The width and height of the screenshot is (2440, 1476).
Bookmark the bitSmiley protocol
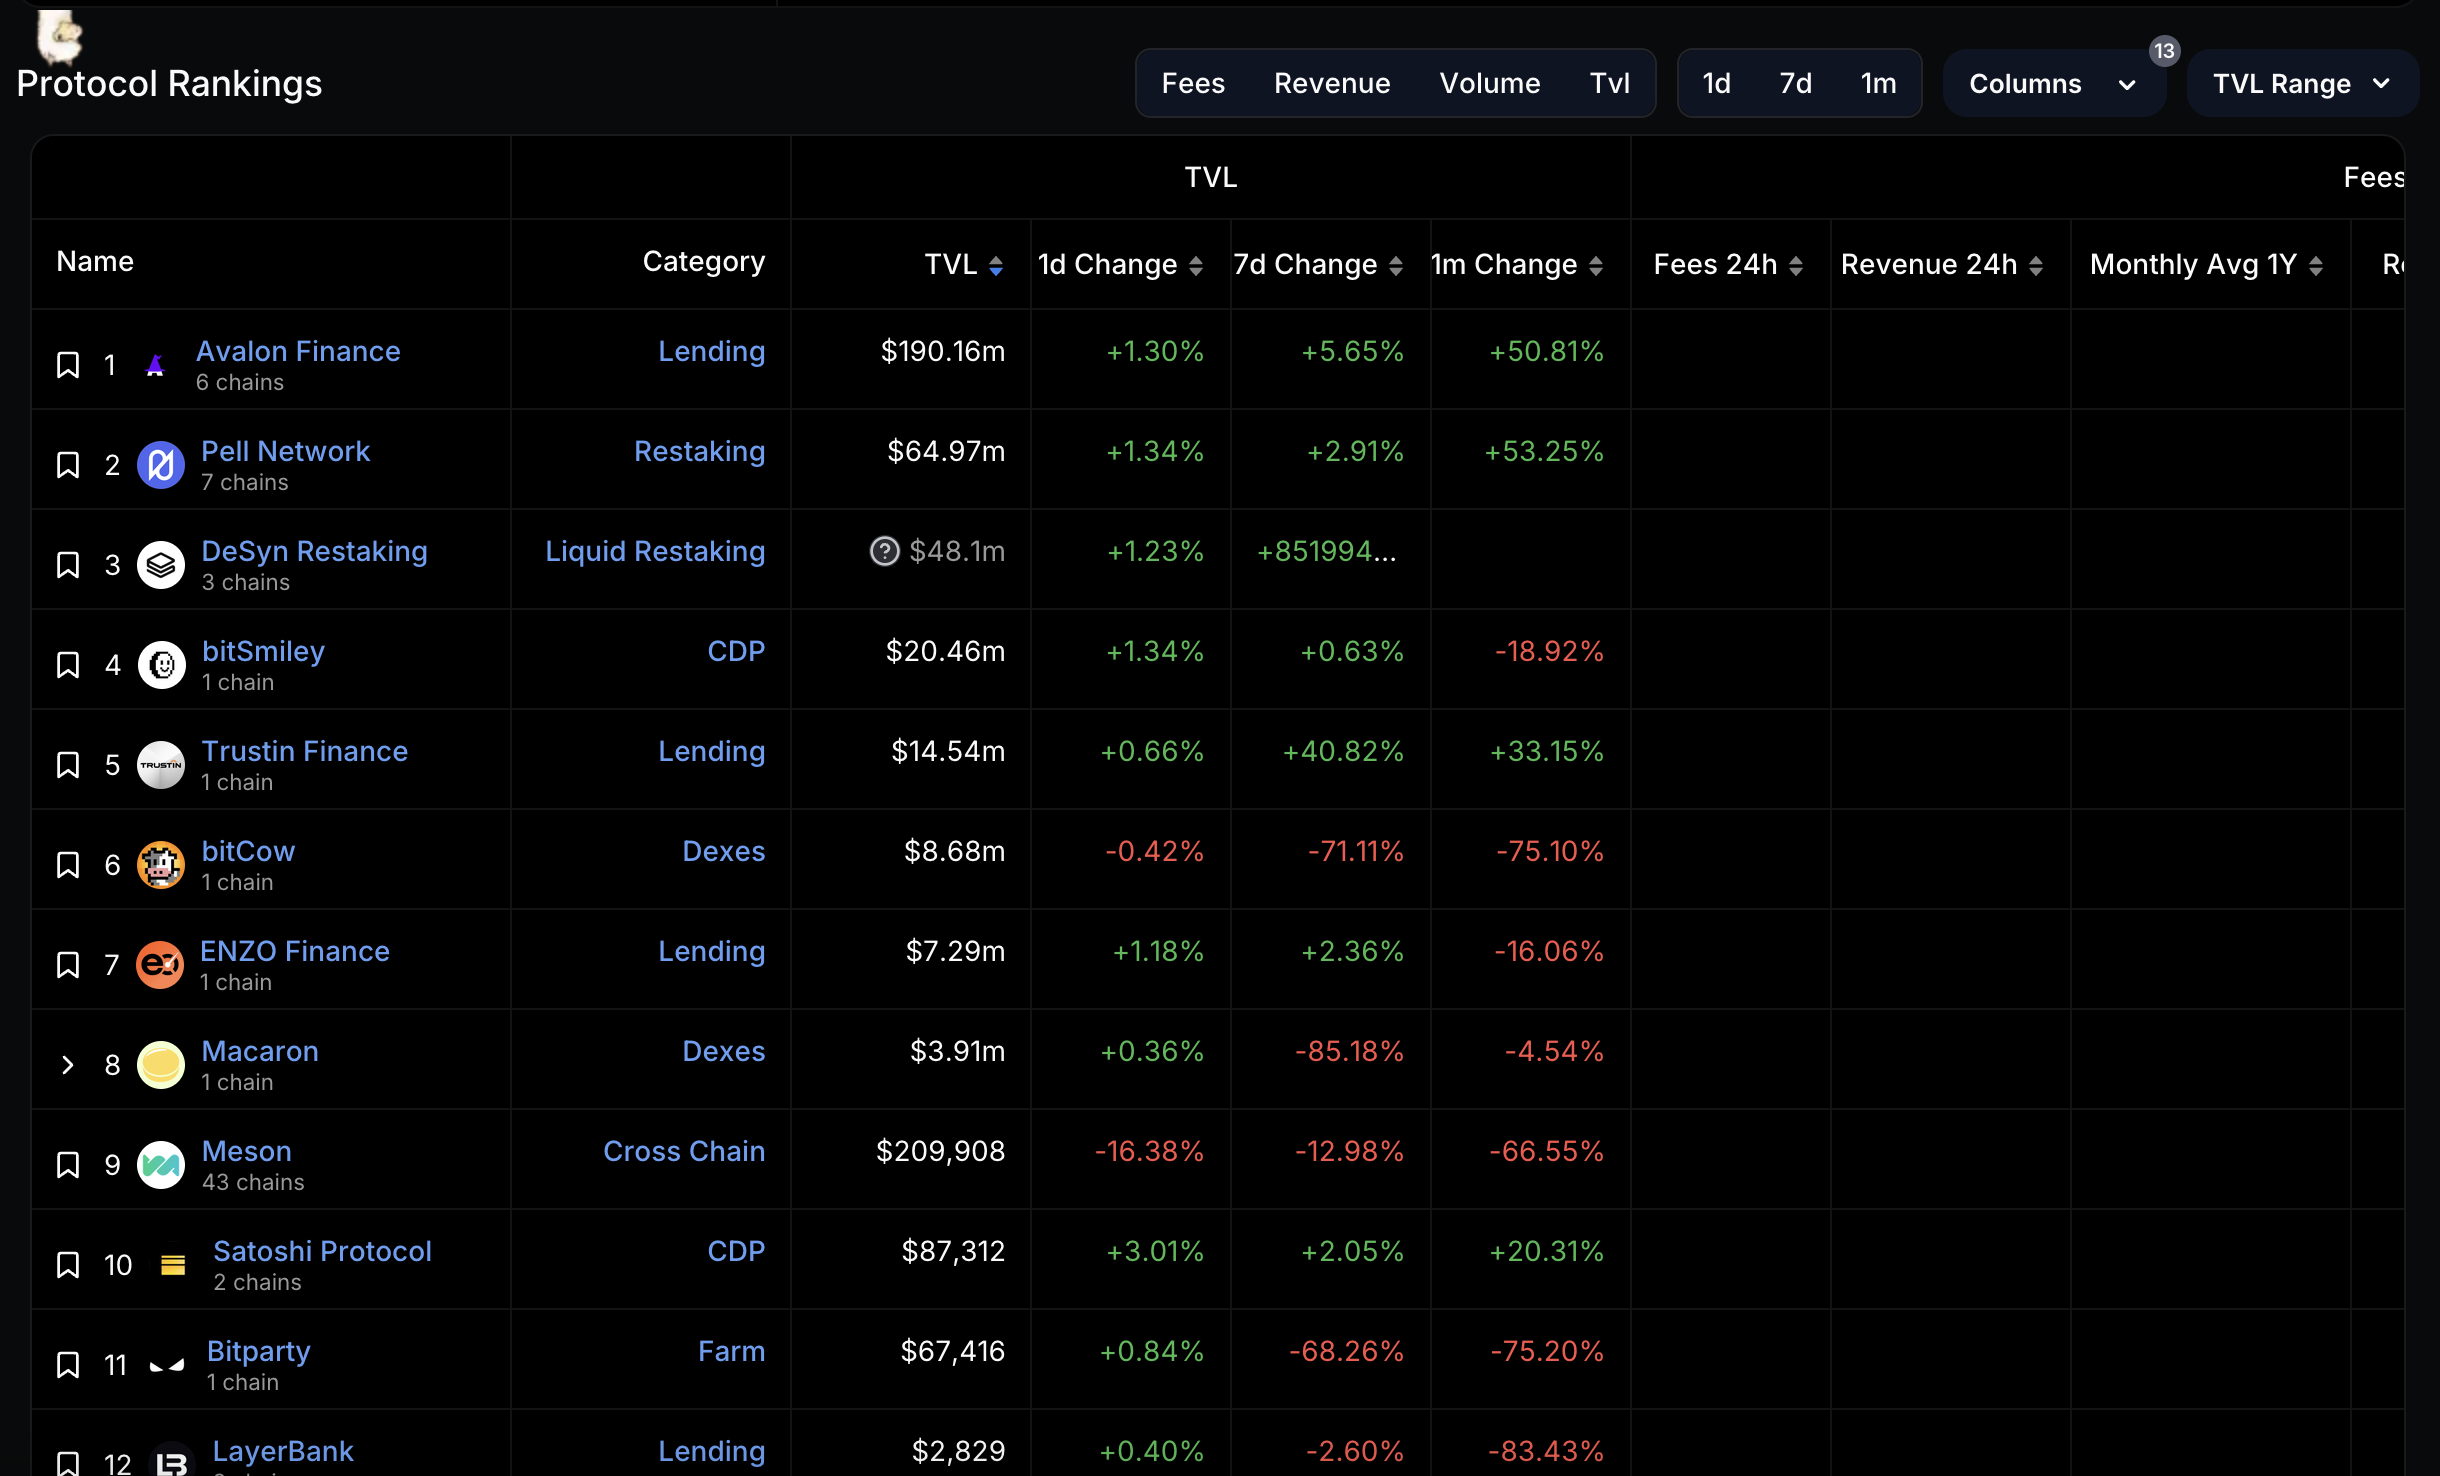pos(68,665)
